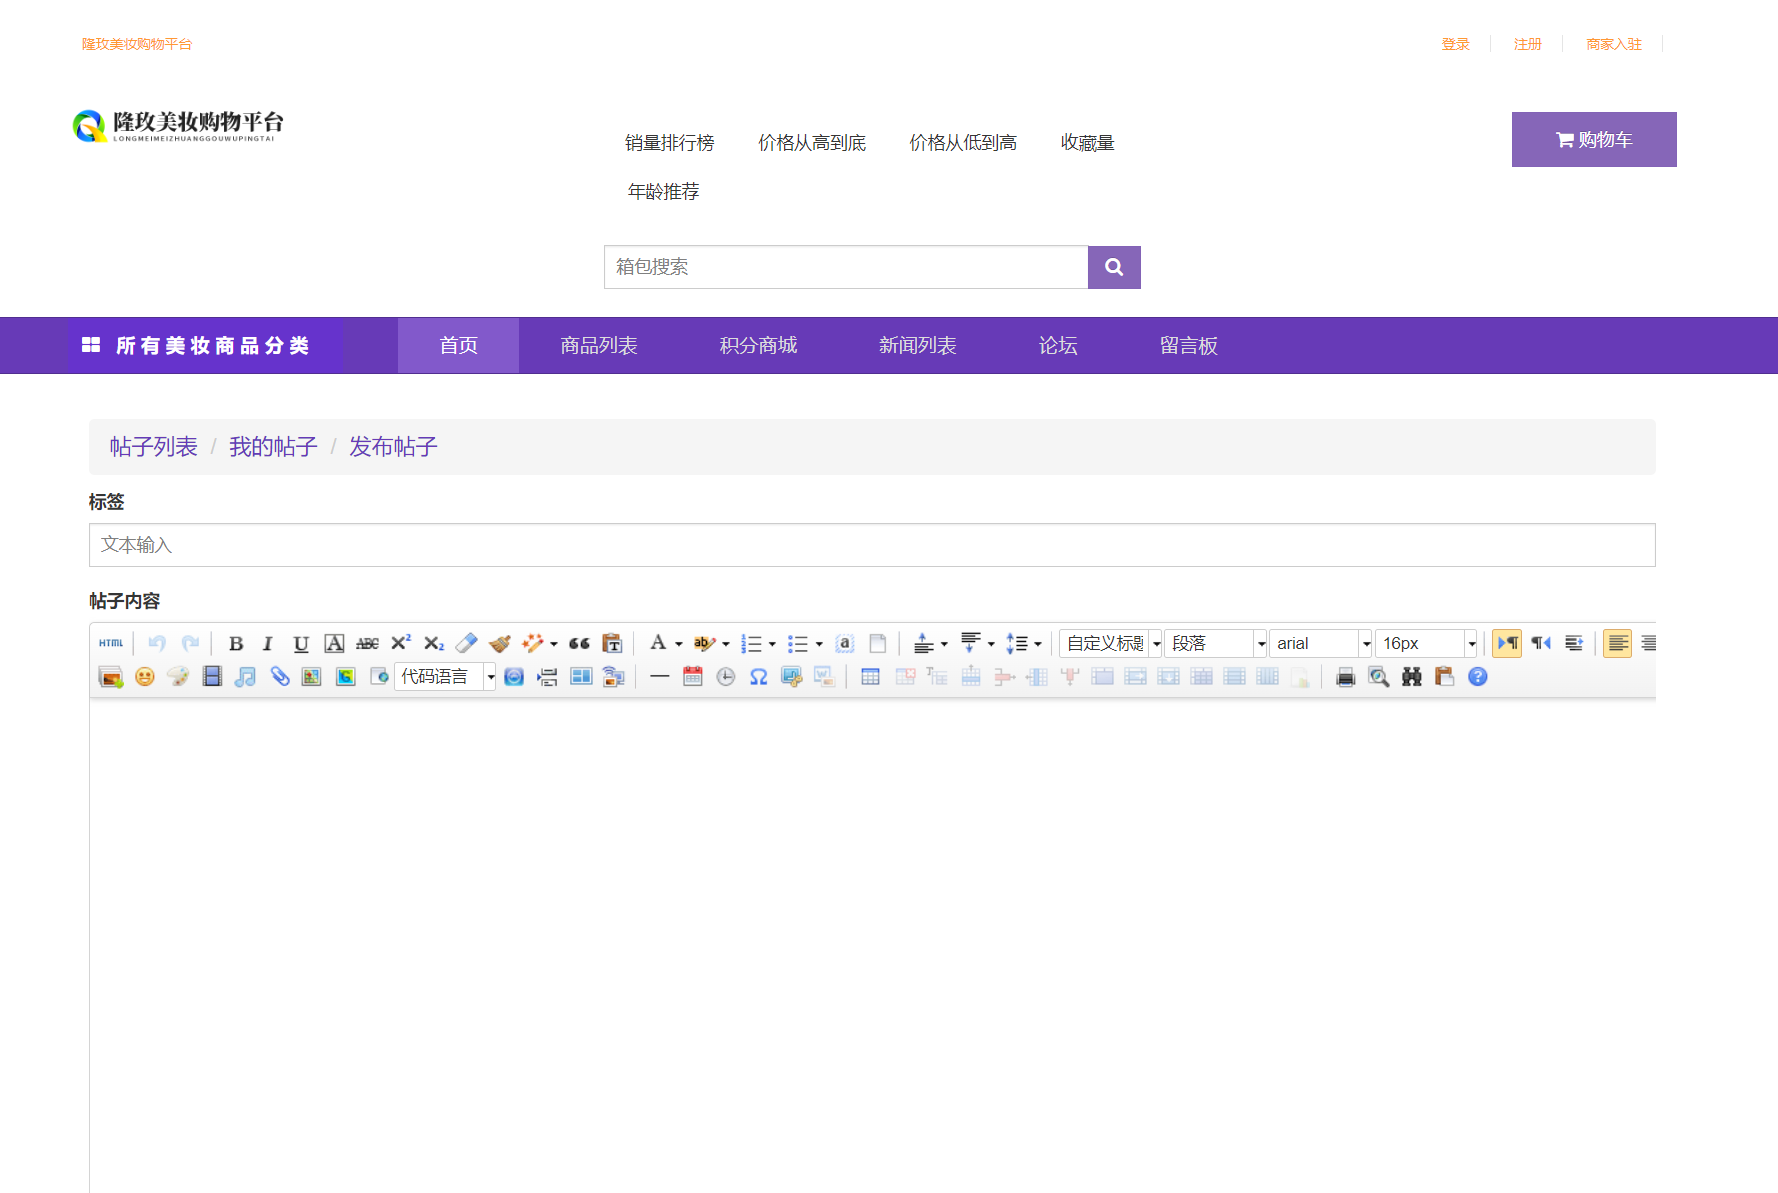Open 留言板 navigation tab

tap(1189, 346)
